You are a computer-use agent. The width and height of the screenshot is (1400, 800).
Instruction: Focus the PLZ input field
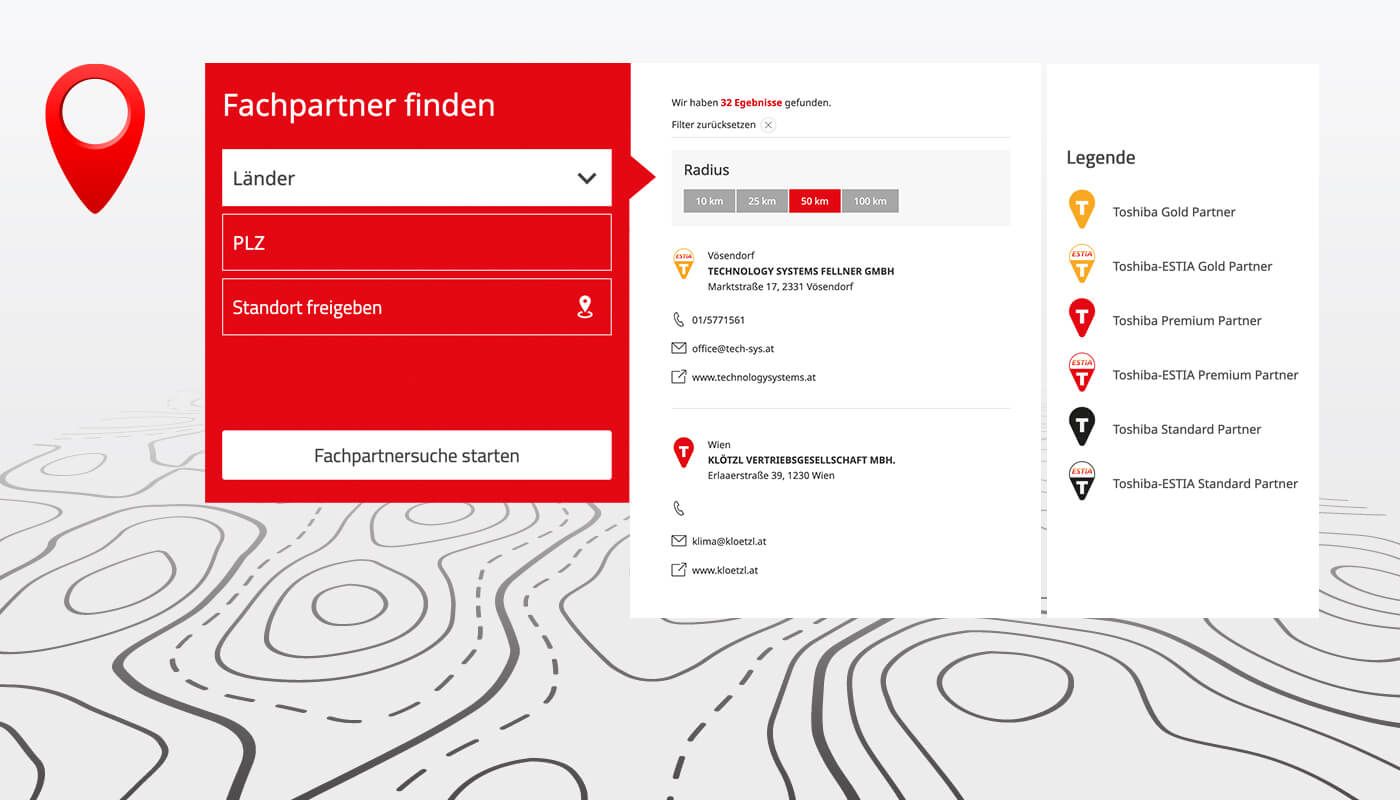(416, 243)
